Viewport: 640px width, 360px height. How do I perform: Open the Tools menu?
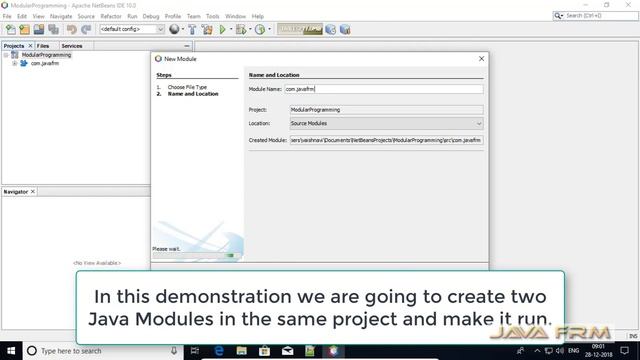pos(212,16)
